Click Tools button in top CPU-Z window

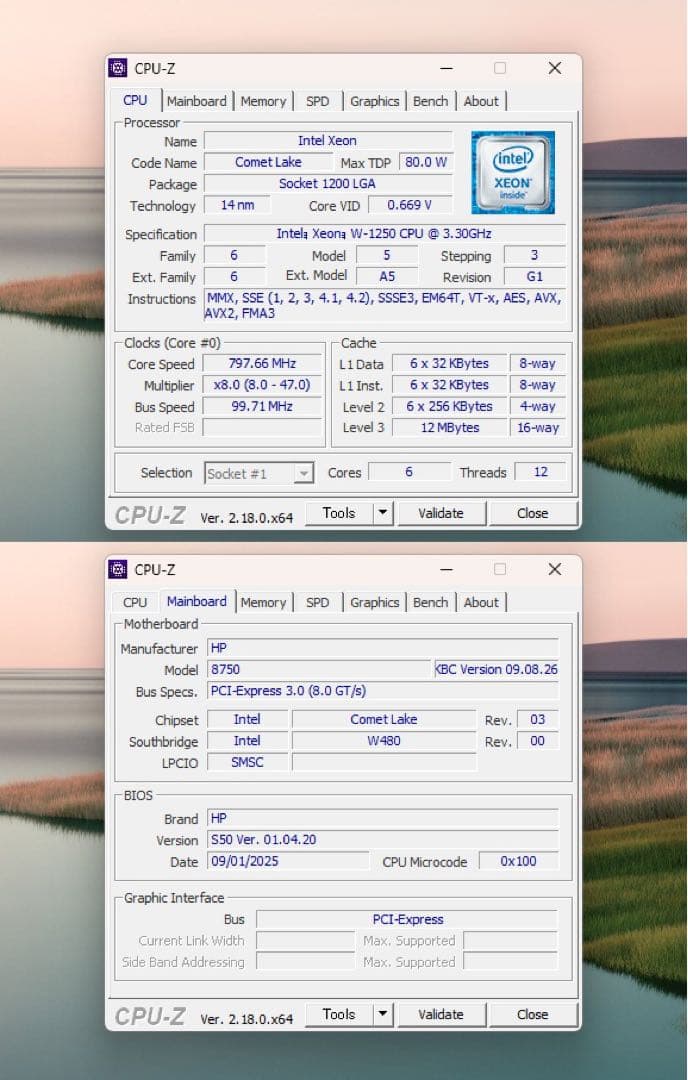(339, 513)
